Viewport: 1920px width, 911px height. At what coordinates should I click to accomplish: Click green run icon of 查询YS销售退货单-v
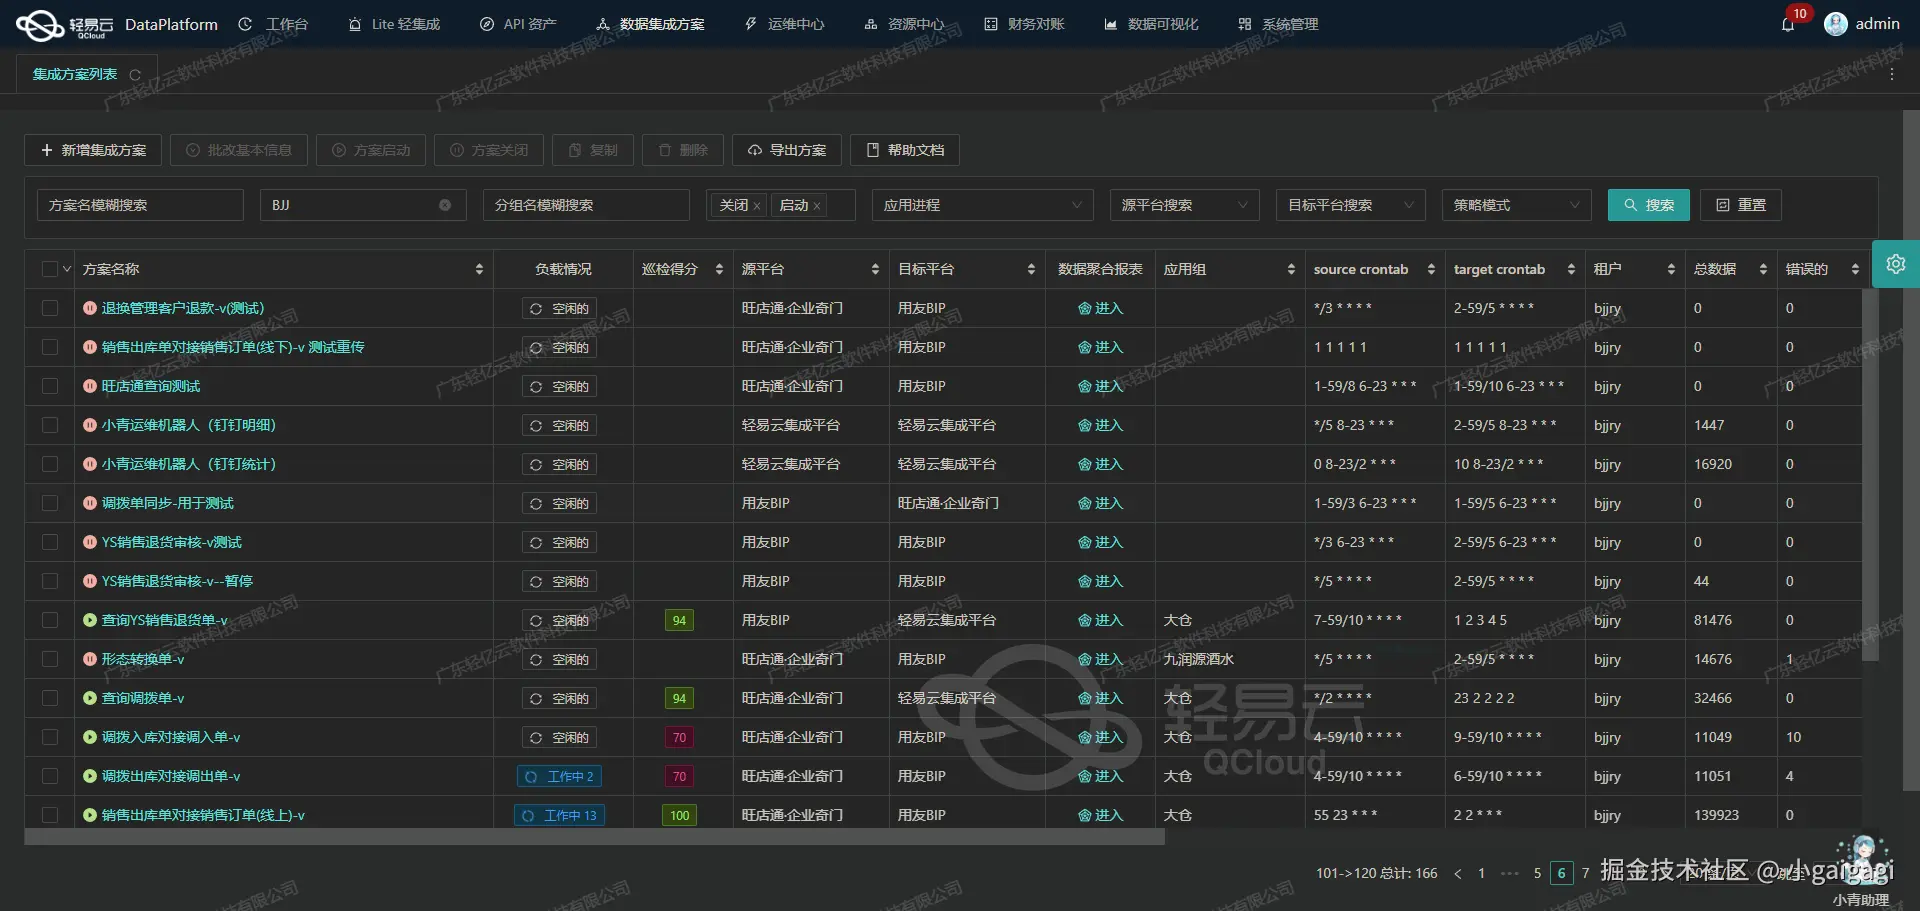(x=90, y=620)
